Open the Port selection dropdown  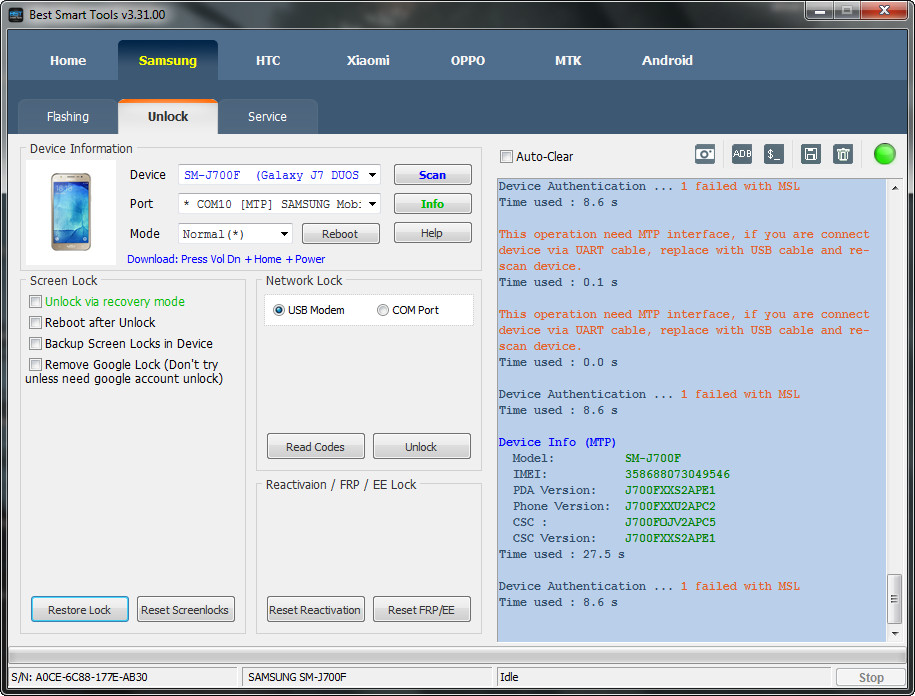coord(372,204)
